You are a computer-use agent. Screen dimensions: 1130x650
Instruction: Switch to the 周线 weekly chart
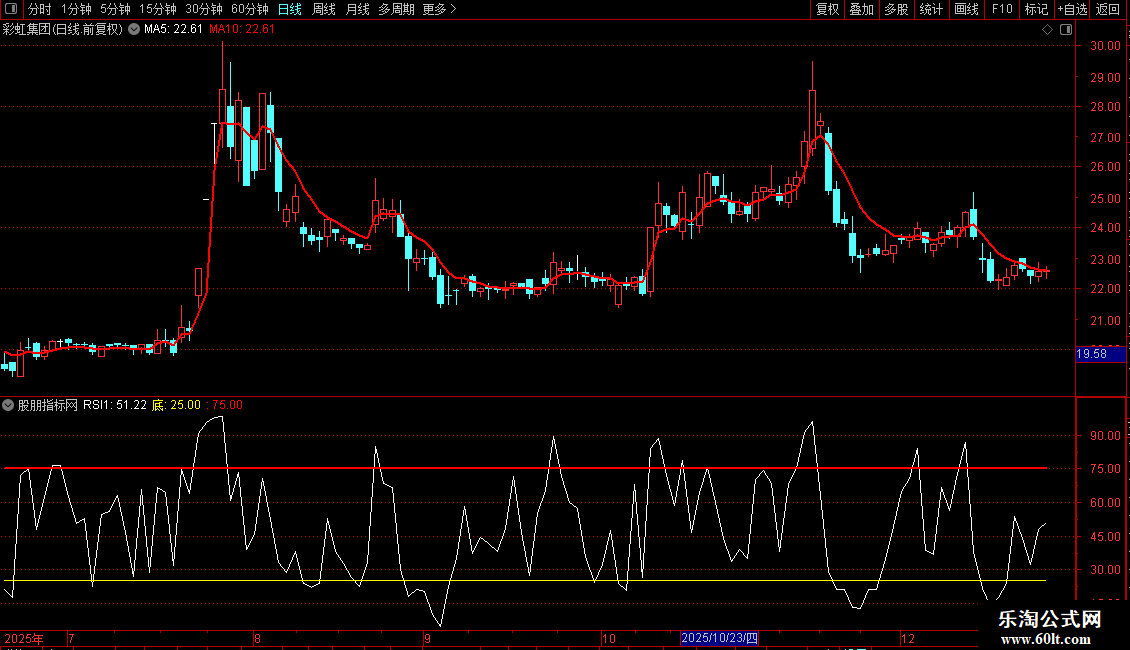point(324,9)
